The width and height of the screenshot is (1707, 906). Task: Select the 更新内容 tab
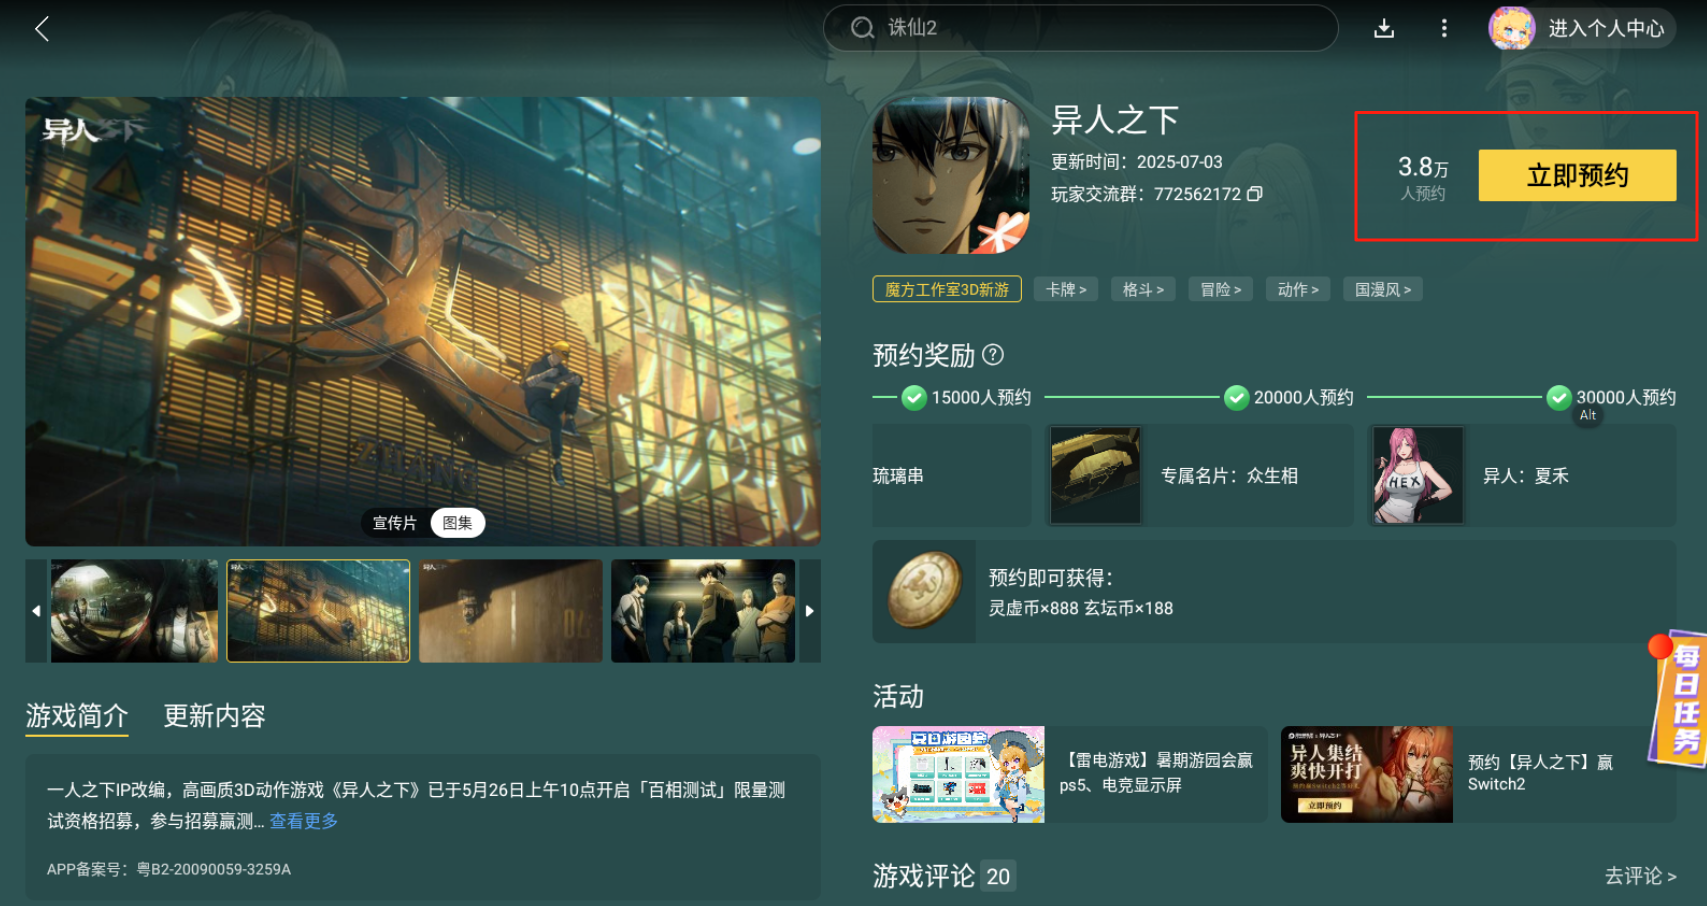pos(214,716)
